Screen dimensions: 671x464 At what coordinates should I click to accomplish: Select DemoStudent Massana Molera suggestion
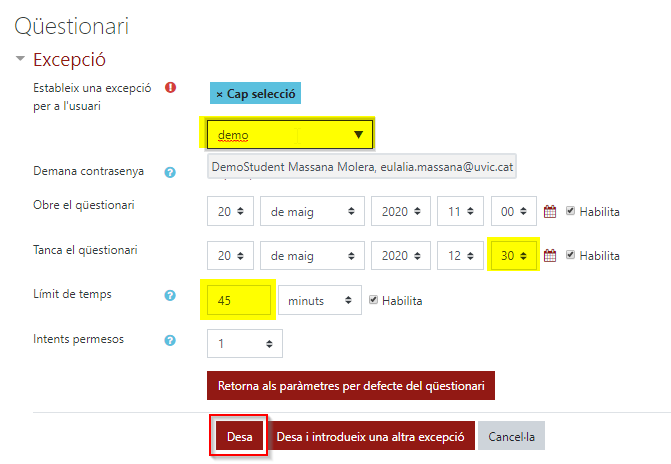(363, 167)
